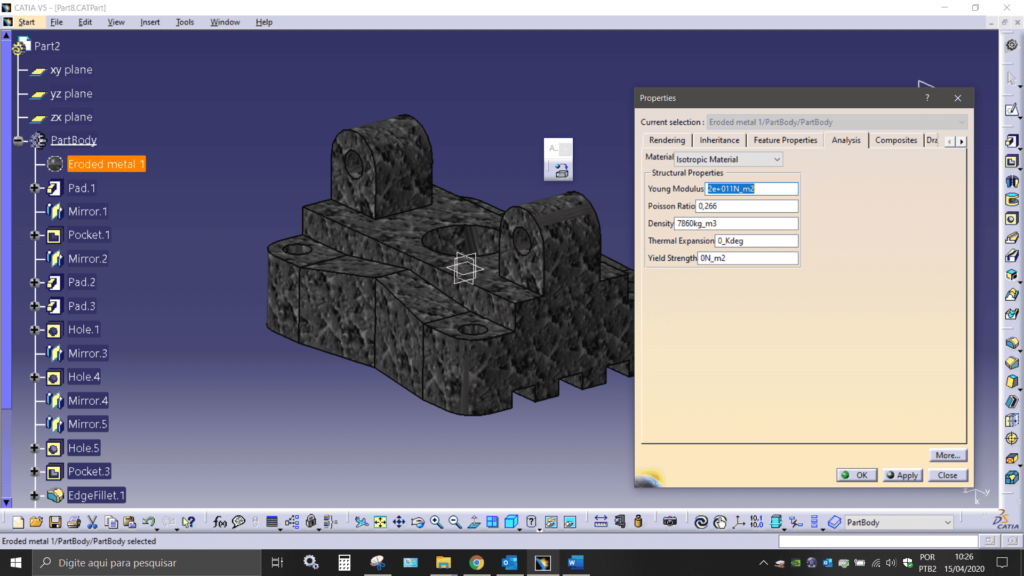Switch to the Rendering tab
Screen dimensions: 1024x576
click(x=666, y=140)
